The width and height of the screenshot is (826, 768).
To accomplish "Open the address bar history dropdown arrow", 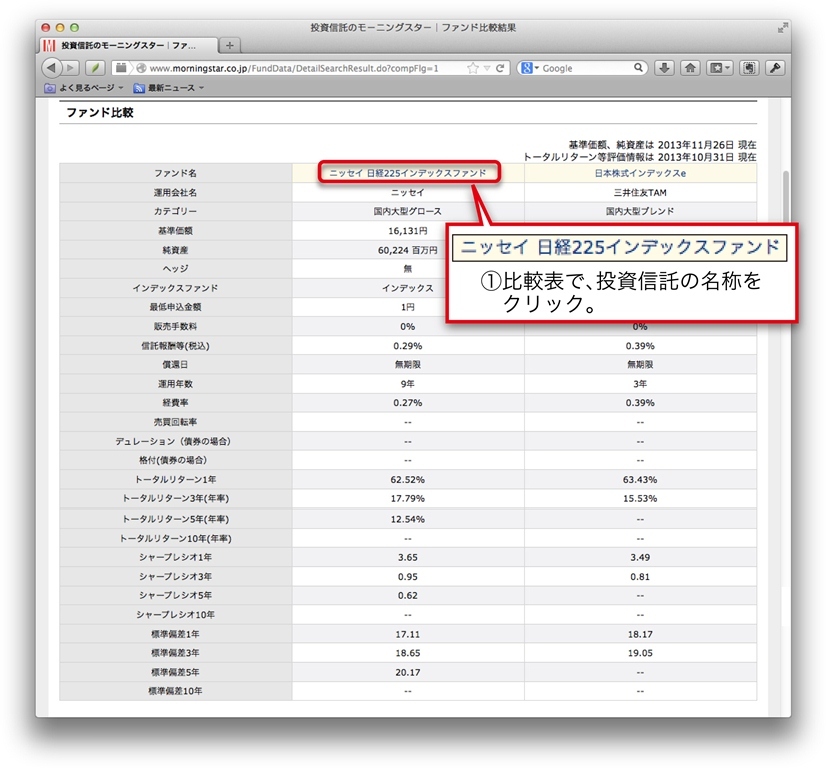I will point(487,68).
